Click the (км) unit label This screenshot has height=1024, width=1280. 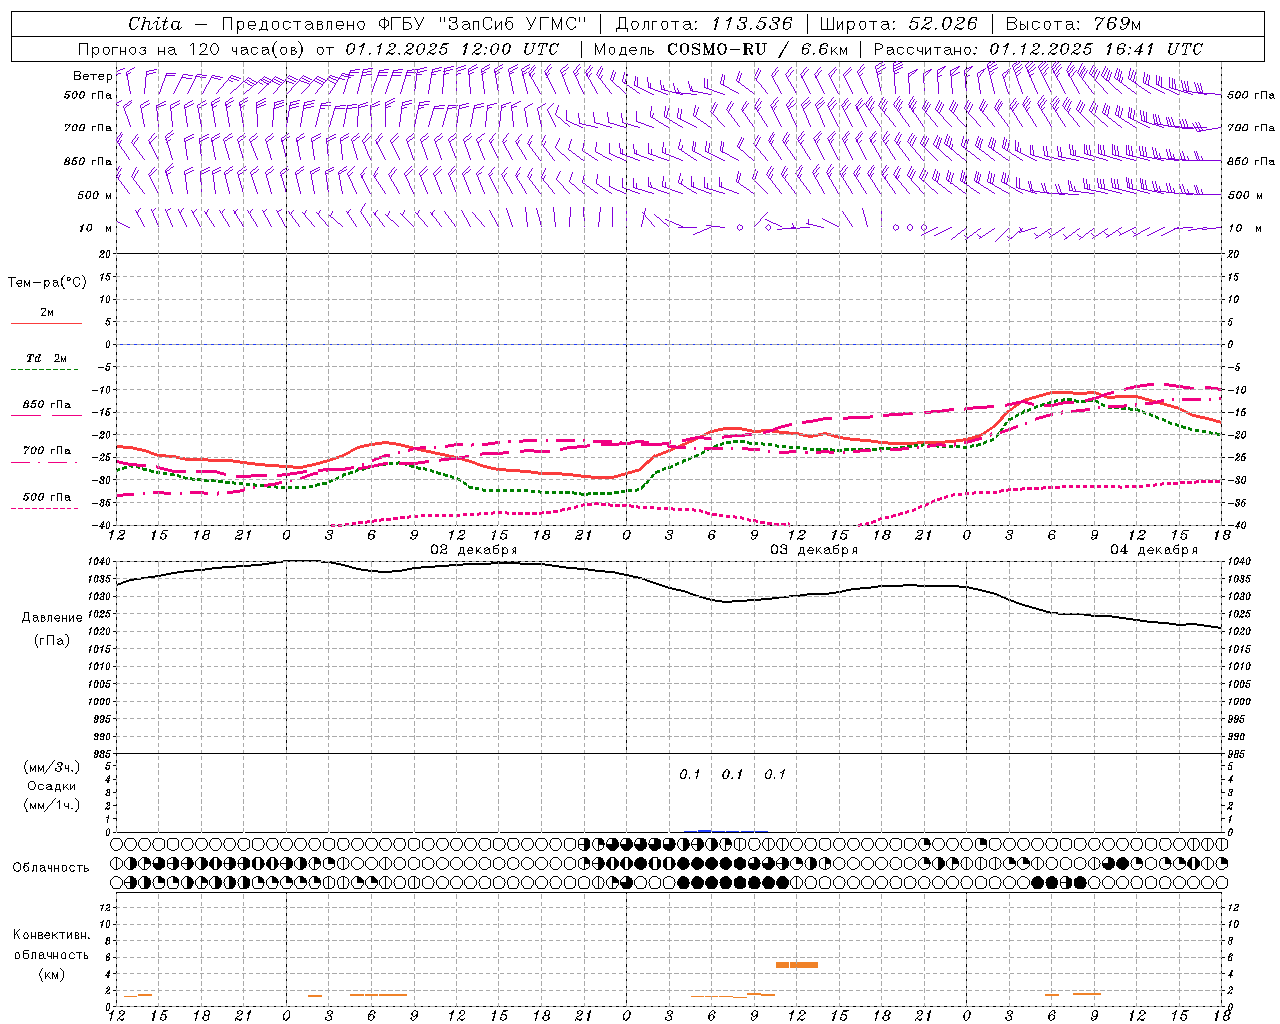point(51,974)
